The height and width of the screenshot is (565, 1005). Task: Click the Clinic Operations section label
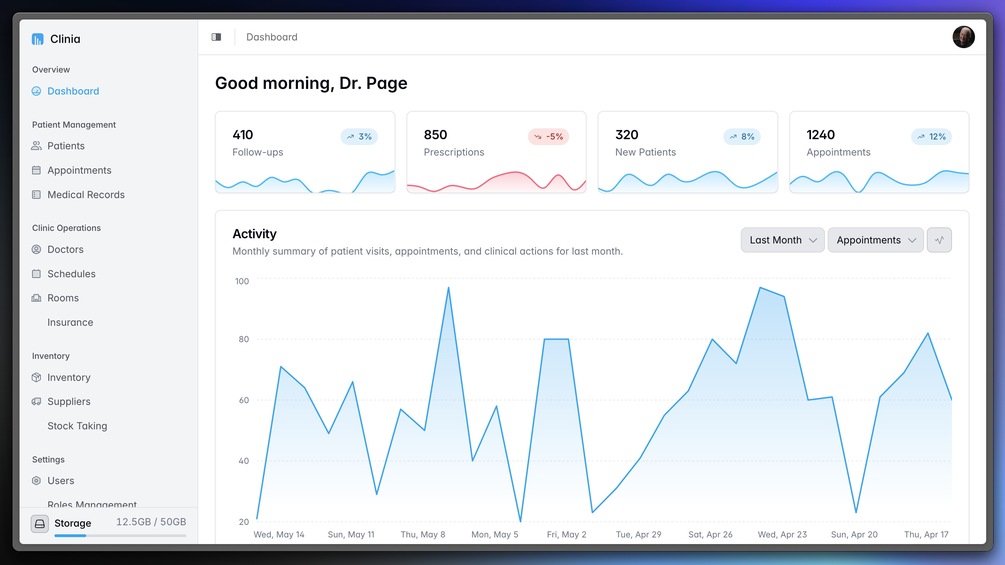click(x=66, y=228)
